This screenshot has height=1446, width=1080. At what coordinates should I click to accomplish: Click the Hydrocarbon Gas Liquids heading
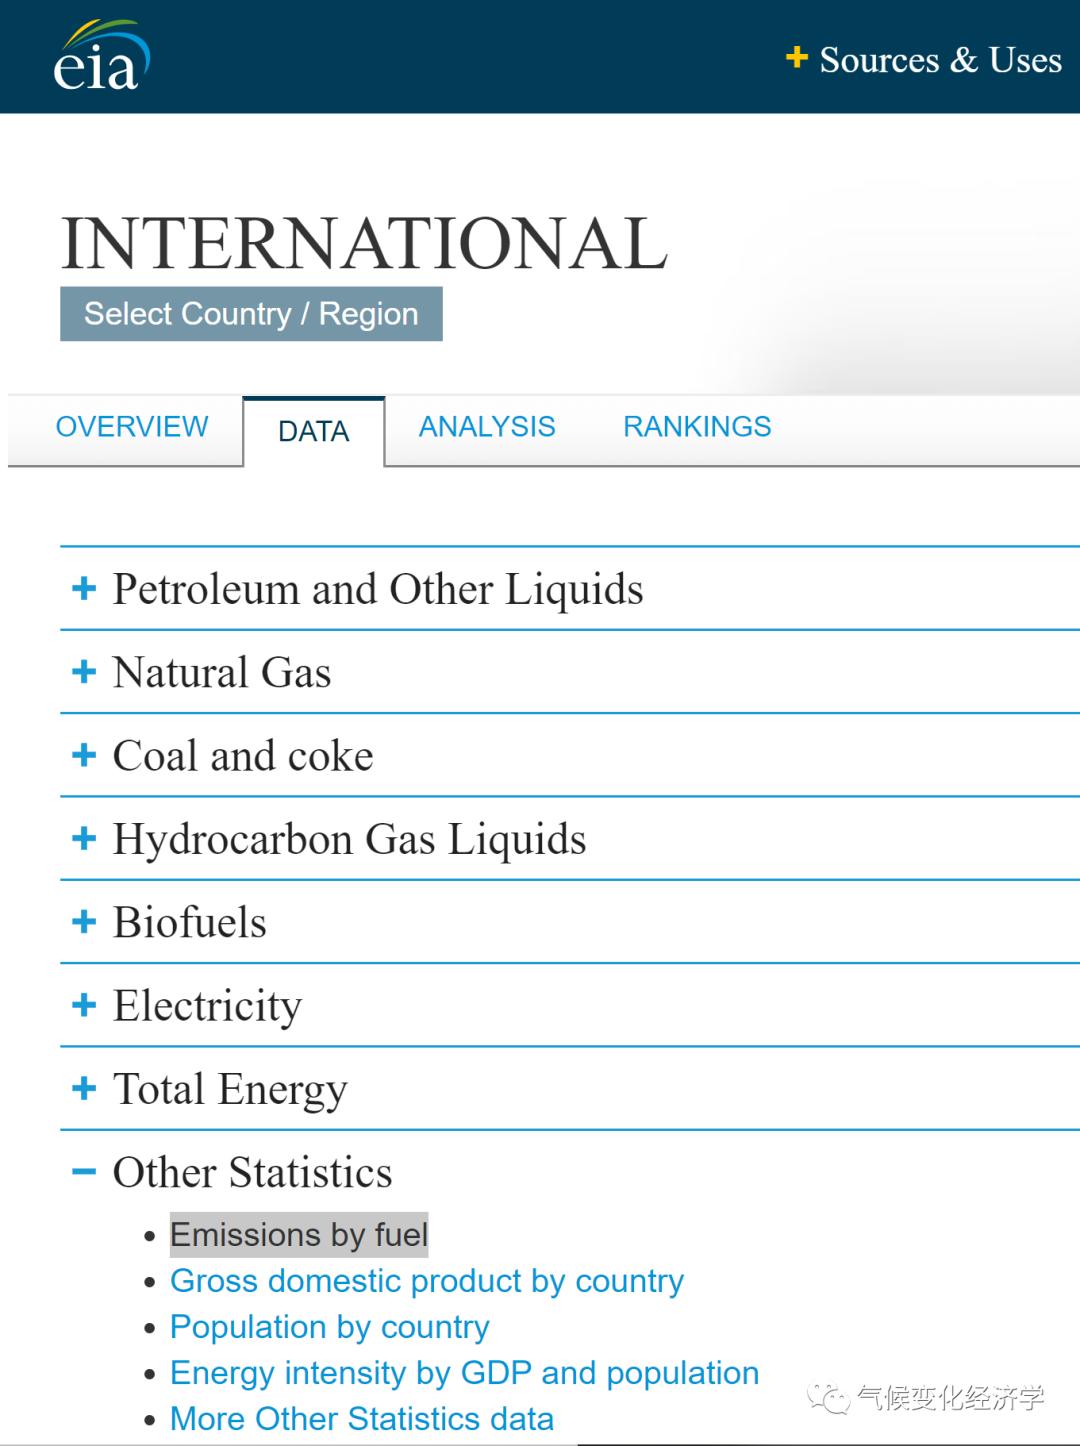pyautogui.click(x=350, y=840)
